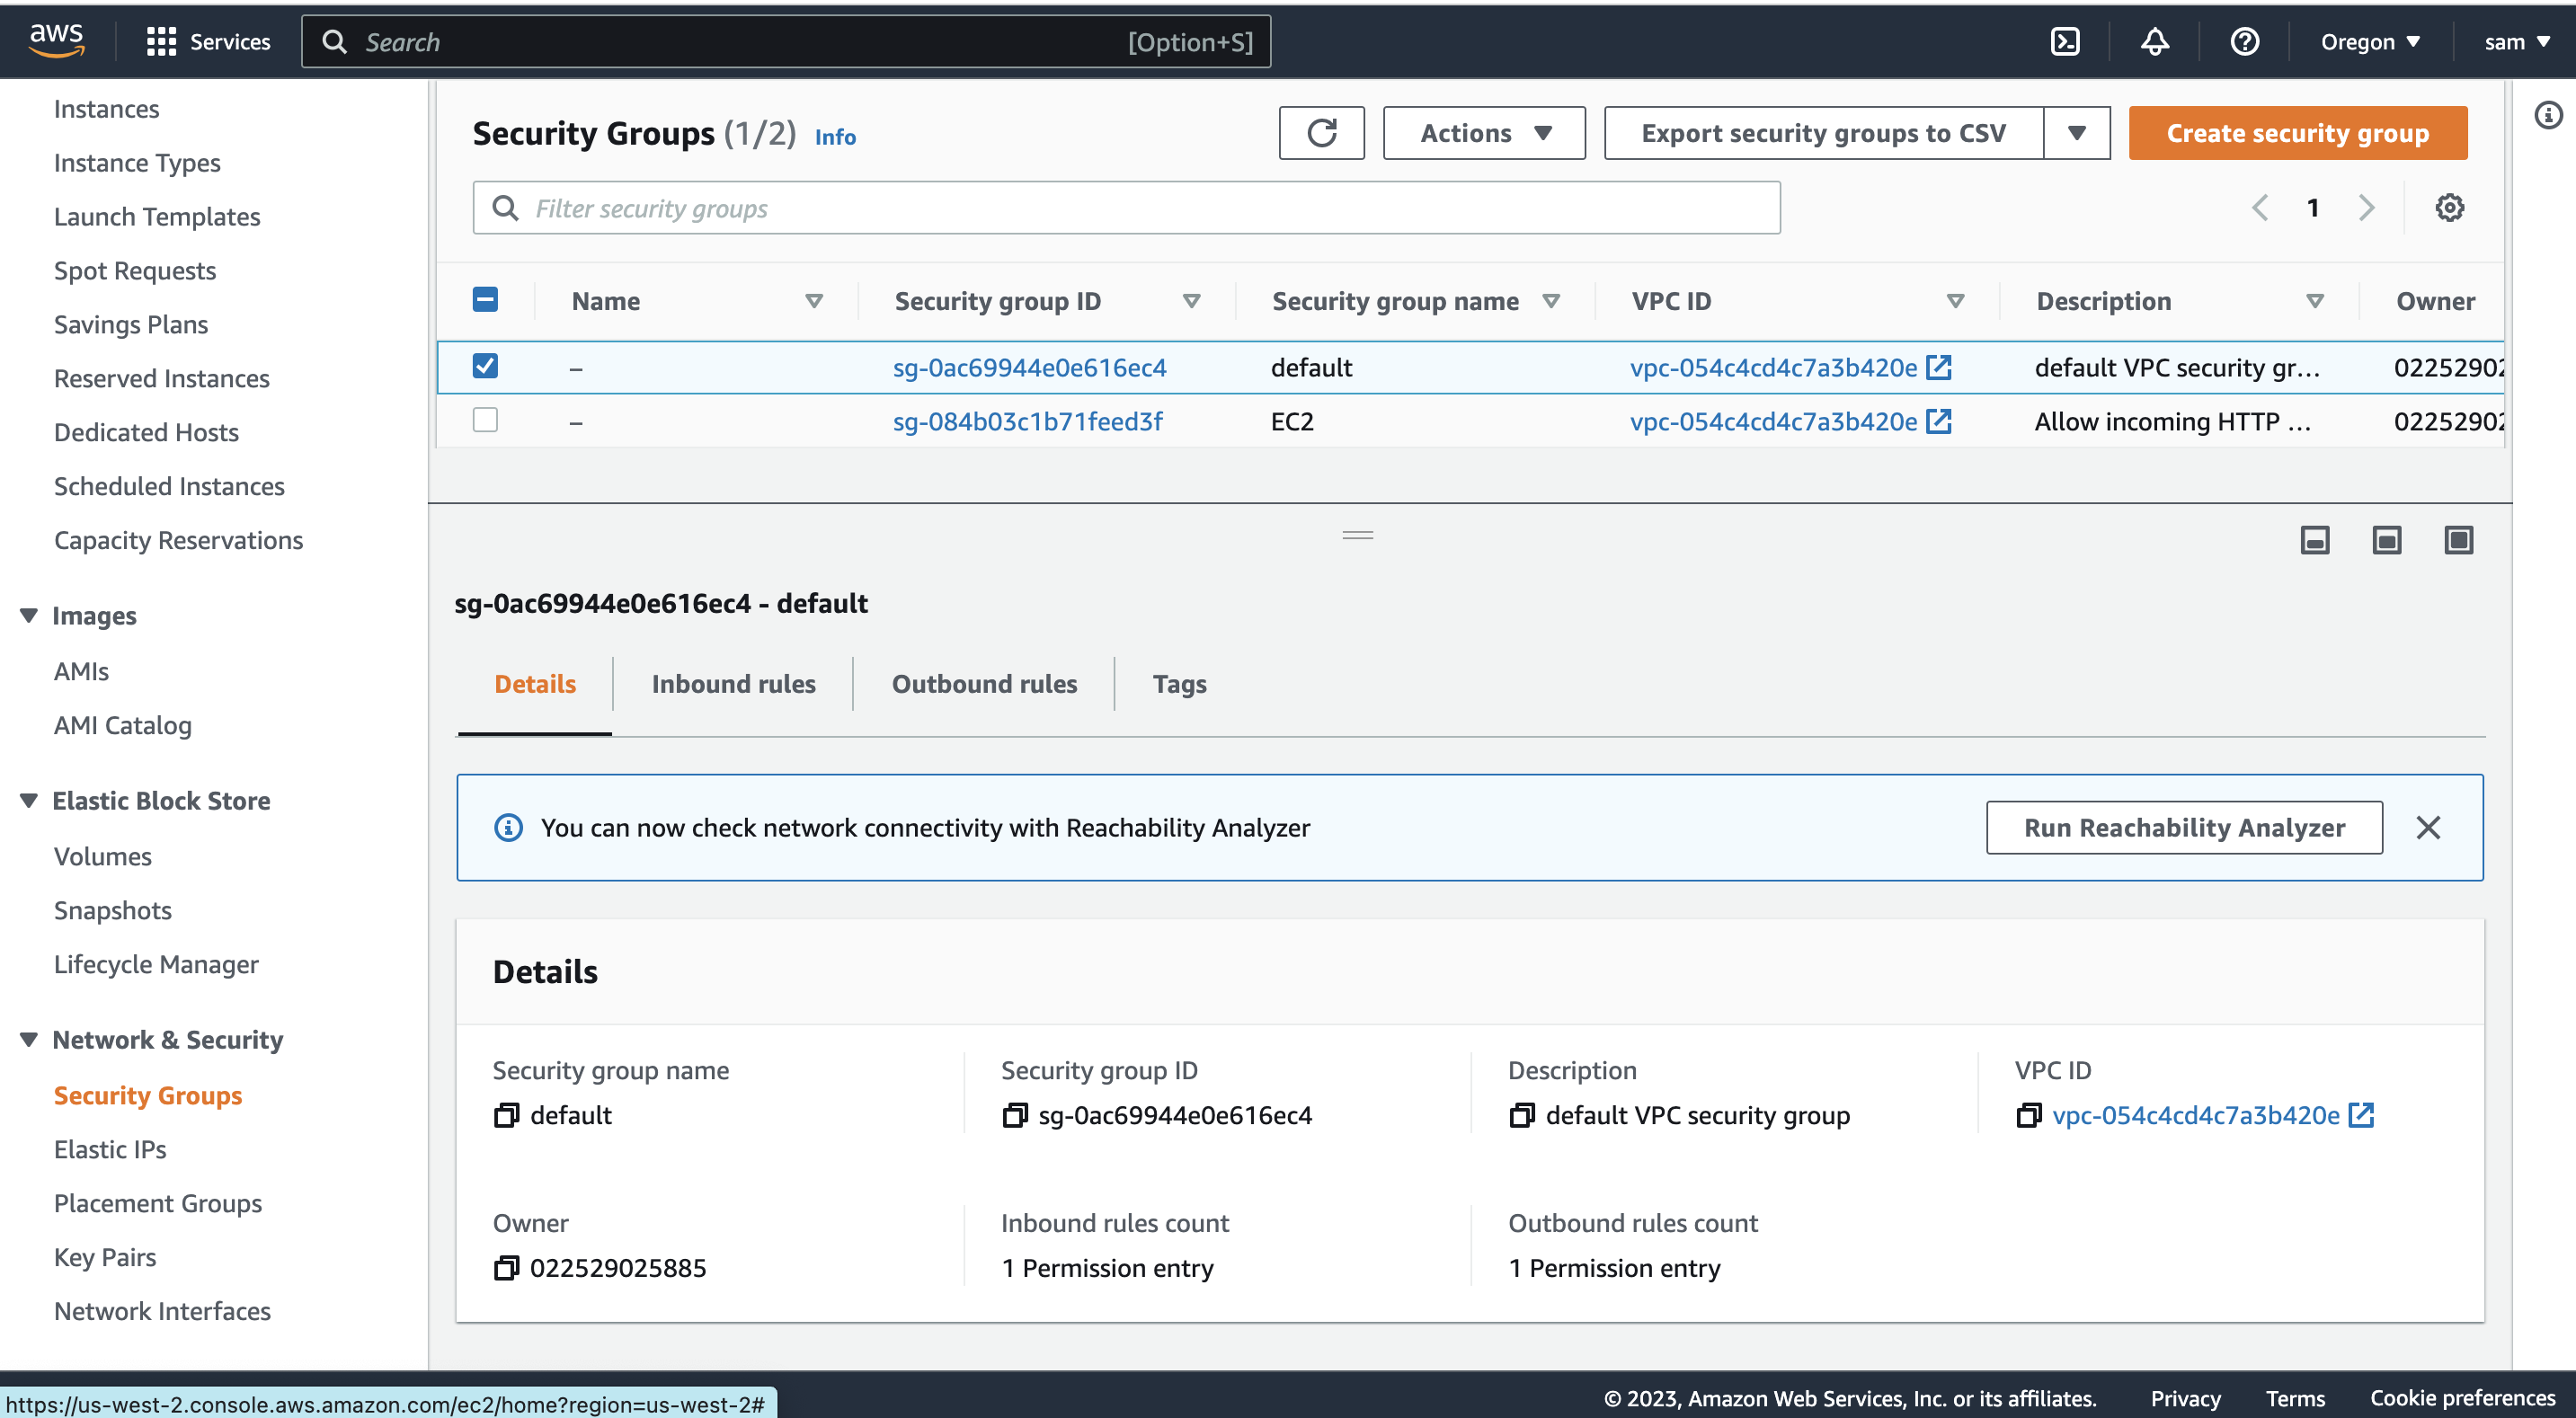Copy the security group ID using copy icon

pos(1013,1115)
